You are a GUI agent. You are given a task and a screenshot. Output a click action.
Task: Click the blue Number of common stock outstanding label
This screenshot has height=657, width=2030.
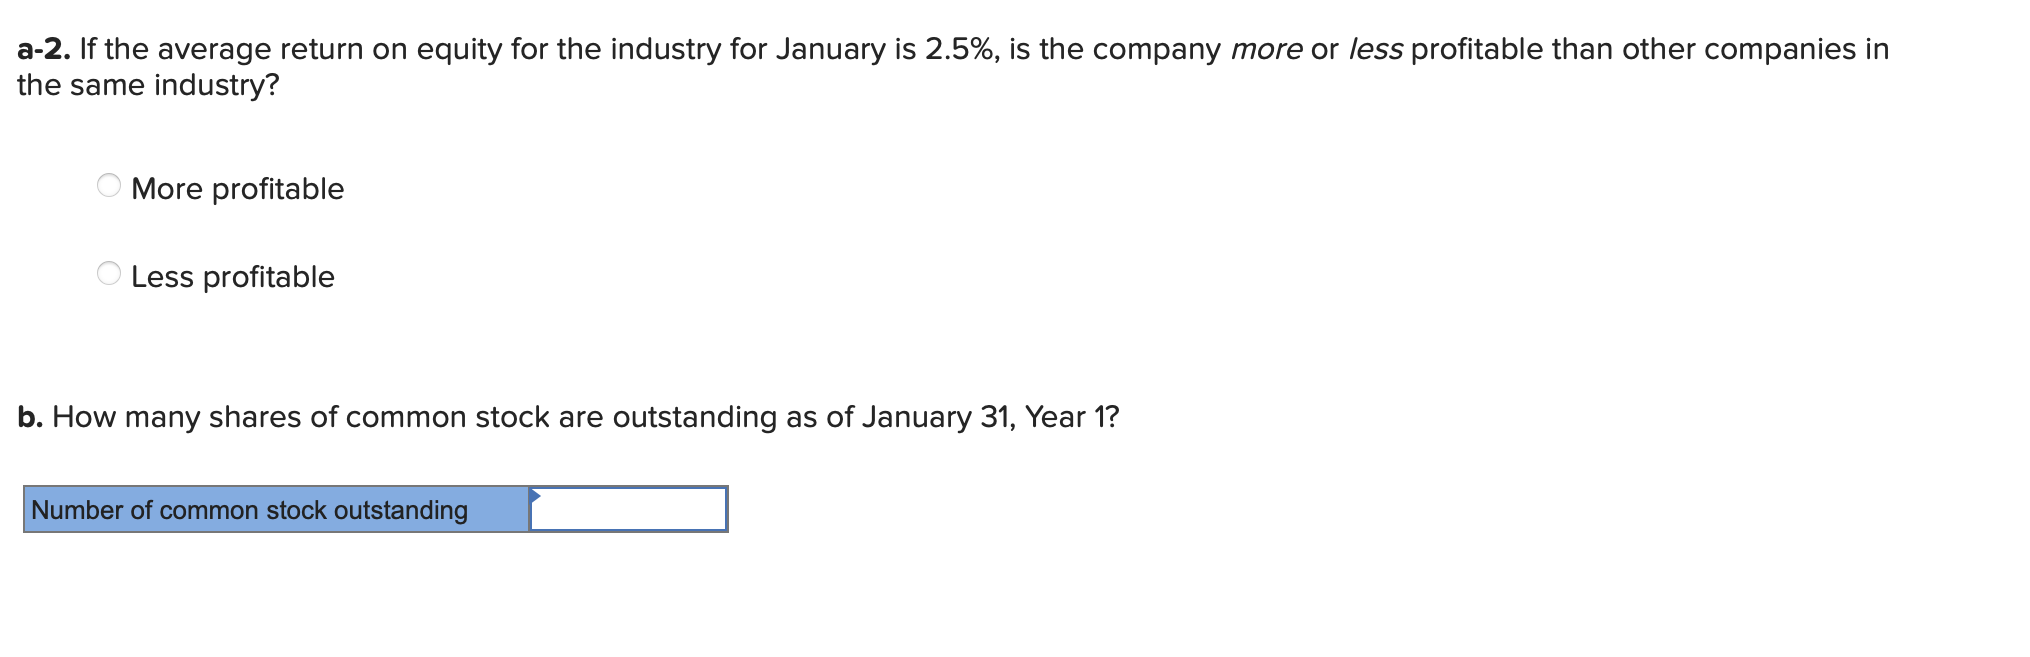(248, 510)
